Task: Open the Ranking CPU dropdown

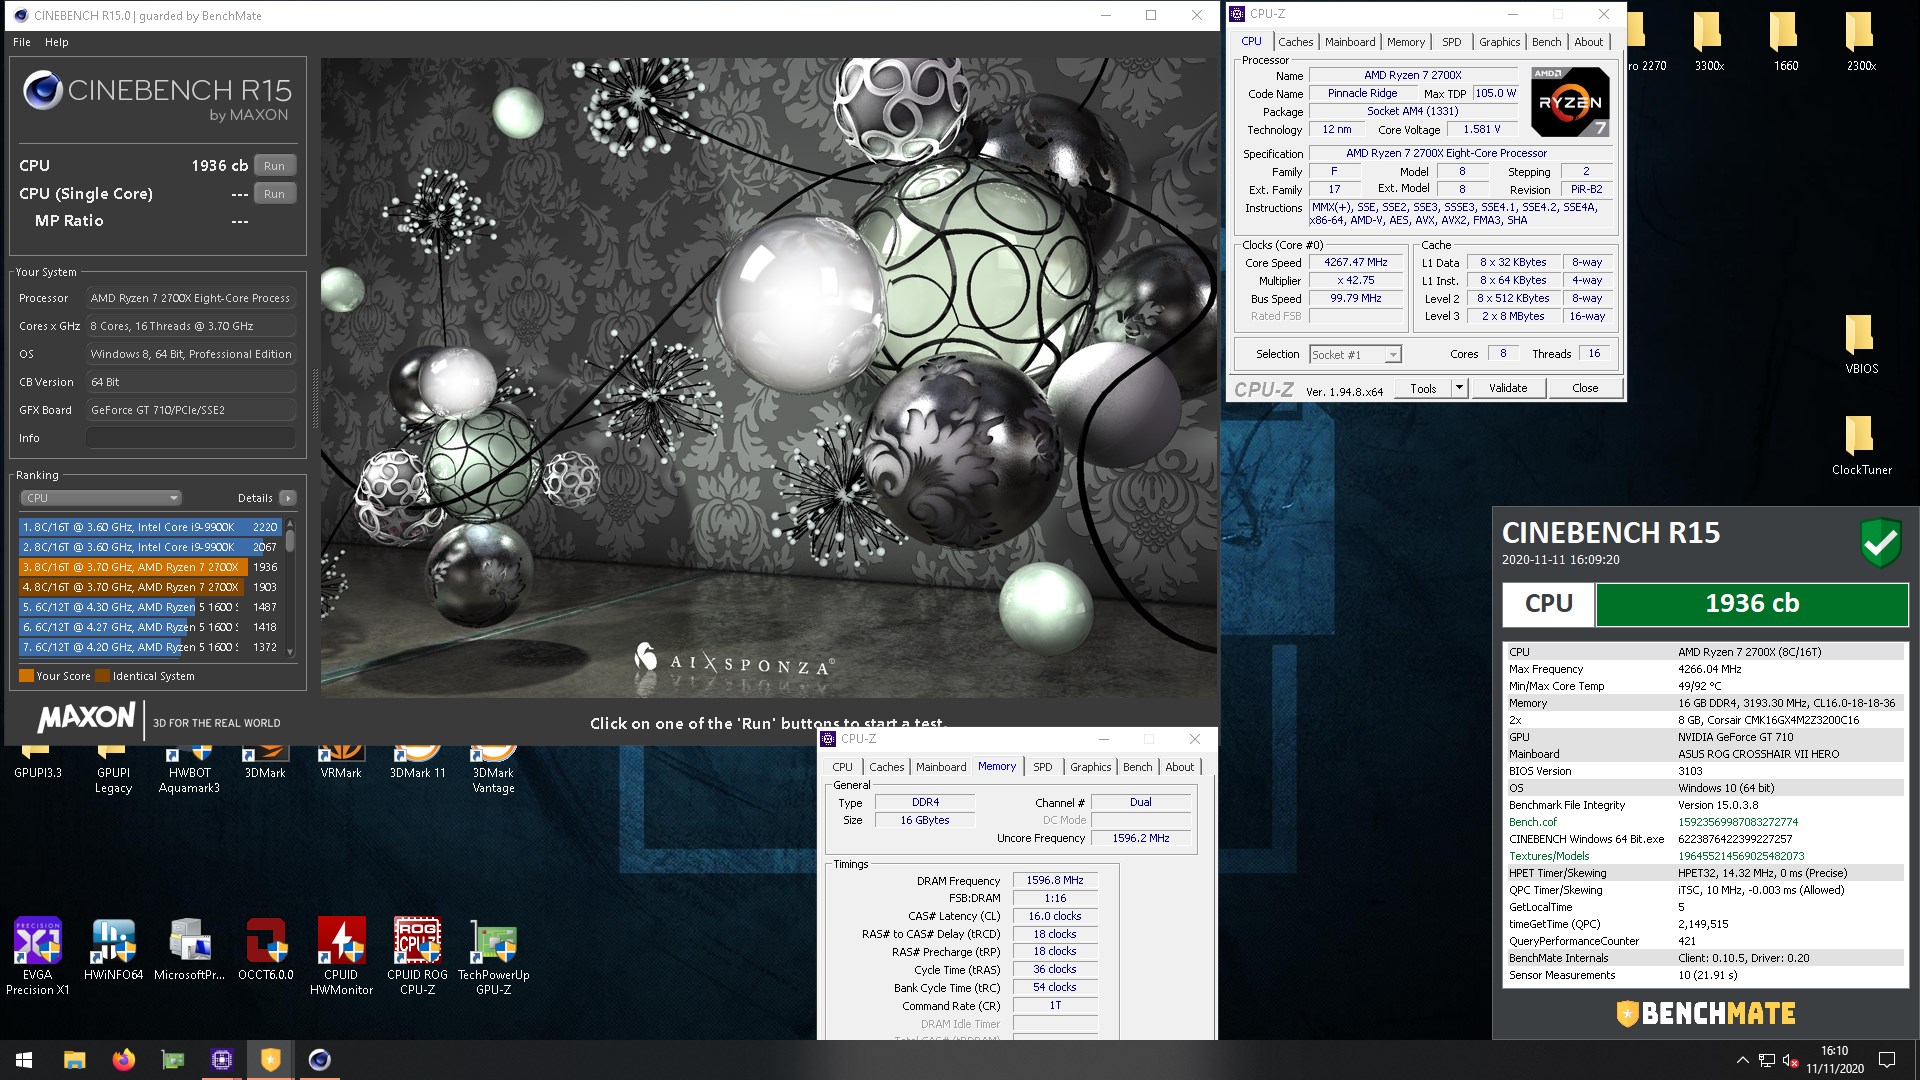Action: [100, 498]
